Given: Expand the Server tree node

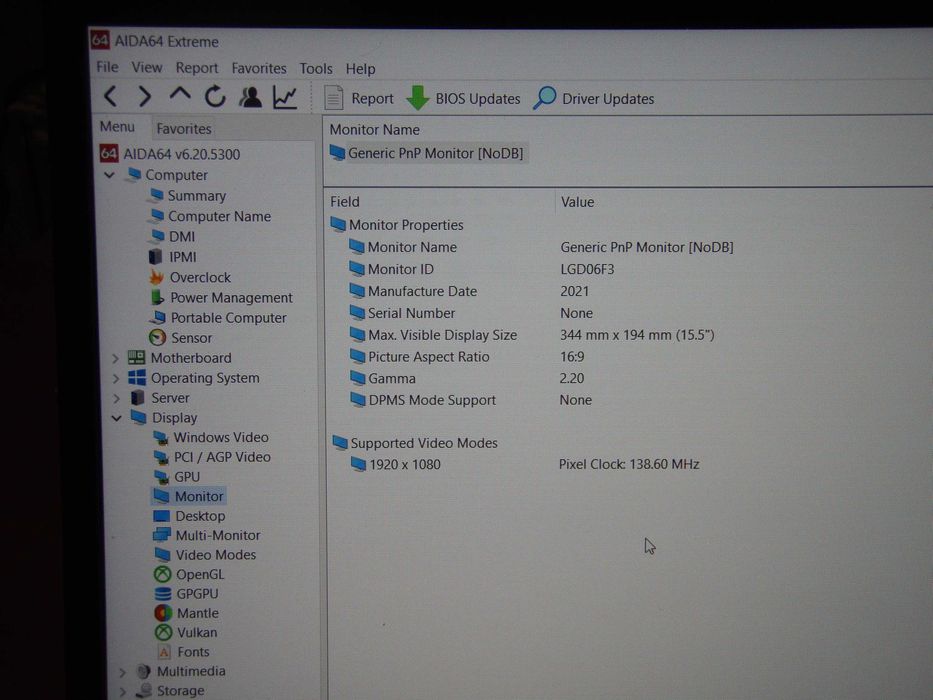Looking at the screenshot, I should pos(117,398).
